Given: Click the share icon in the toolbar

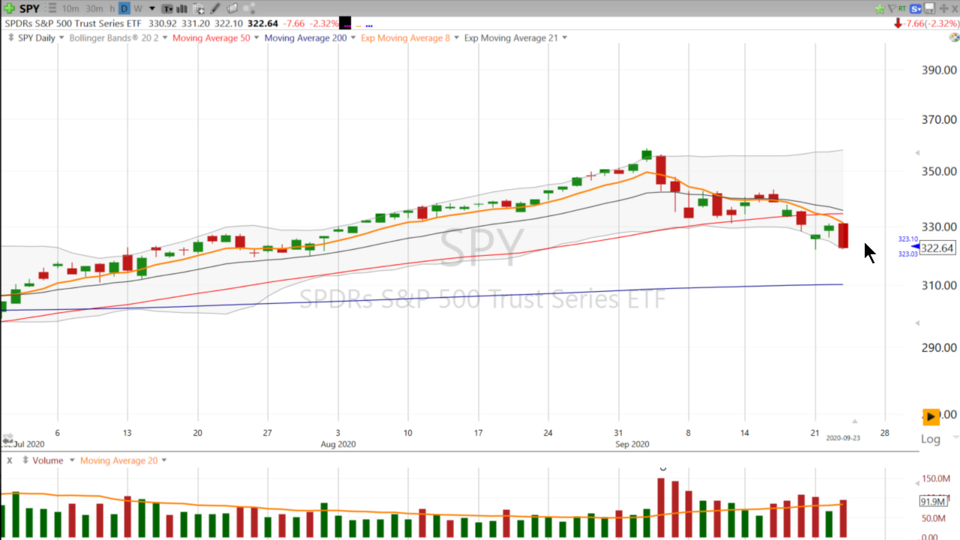Looking at the screenshot, I should [x=249, y=9].
